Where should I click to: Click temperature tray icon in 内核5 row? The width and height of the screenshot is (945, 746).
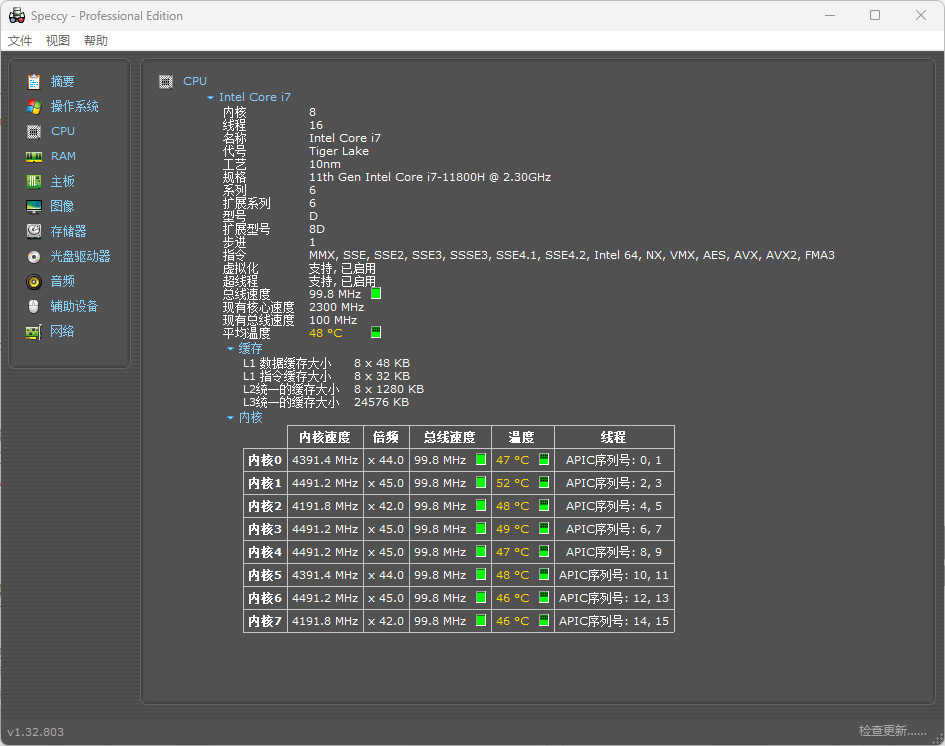pyautogui.click(x=544, y=574)
